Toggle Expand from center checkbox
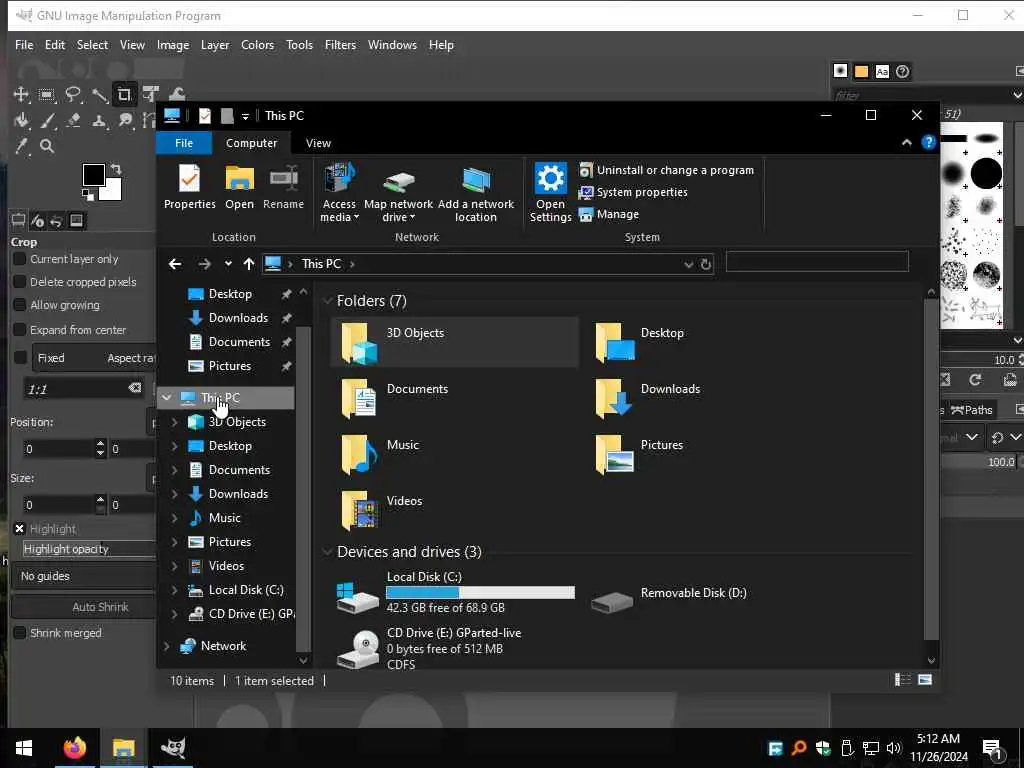Screen dimensions: 1024x768 [x=20, y=330]
